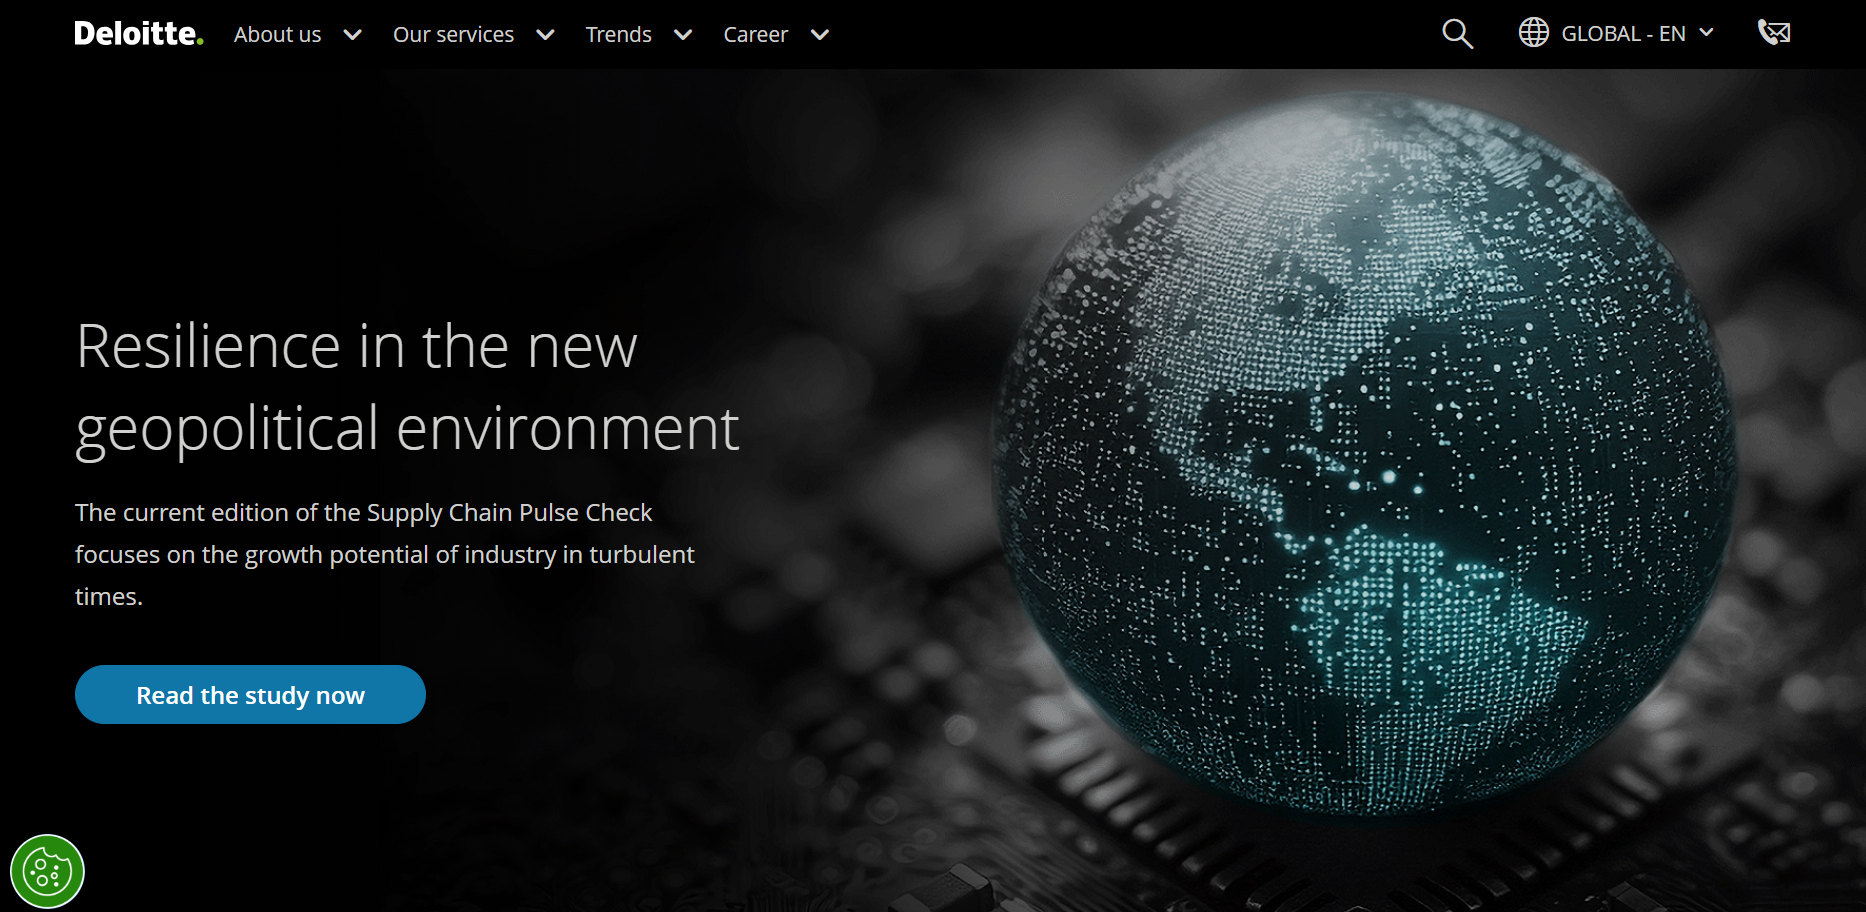Click the Supply Chain Pulse Check text
The height and width of the screenshot is (912, 1866).
(x=509, y=513)
